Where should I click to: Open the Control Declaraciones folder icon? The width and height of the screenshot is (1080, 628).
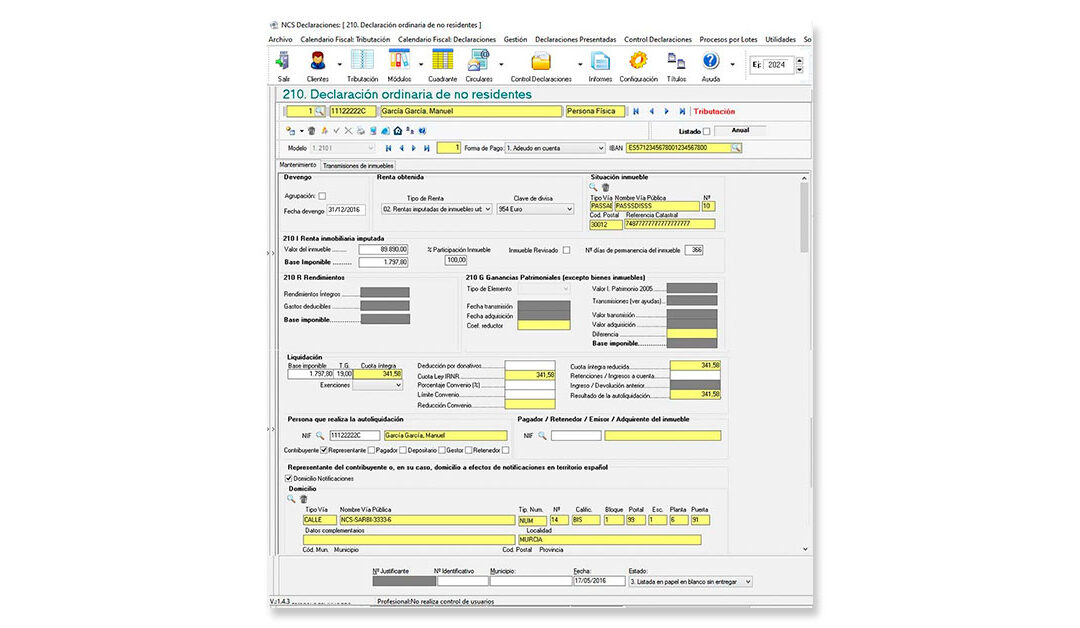pyautogui.click(x=541, y=61)
